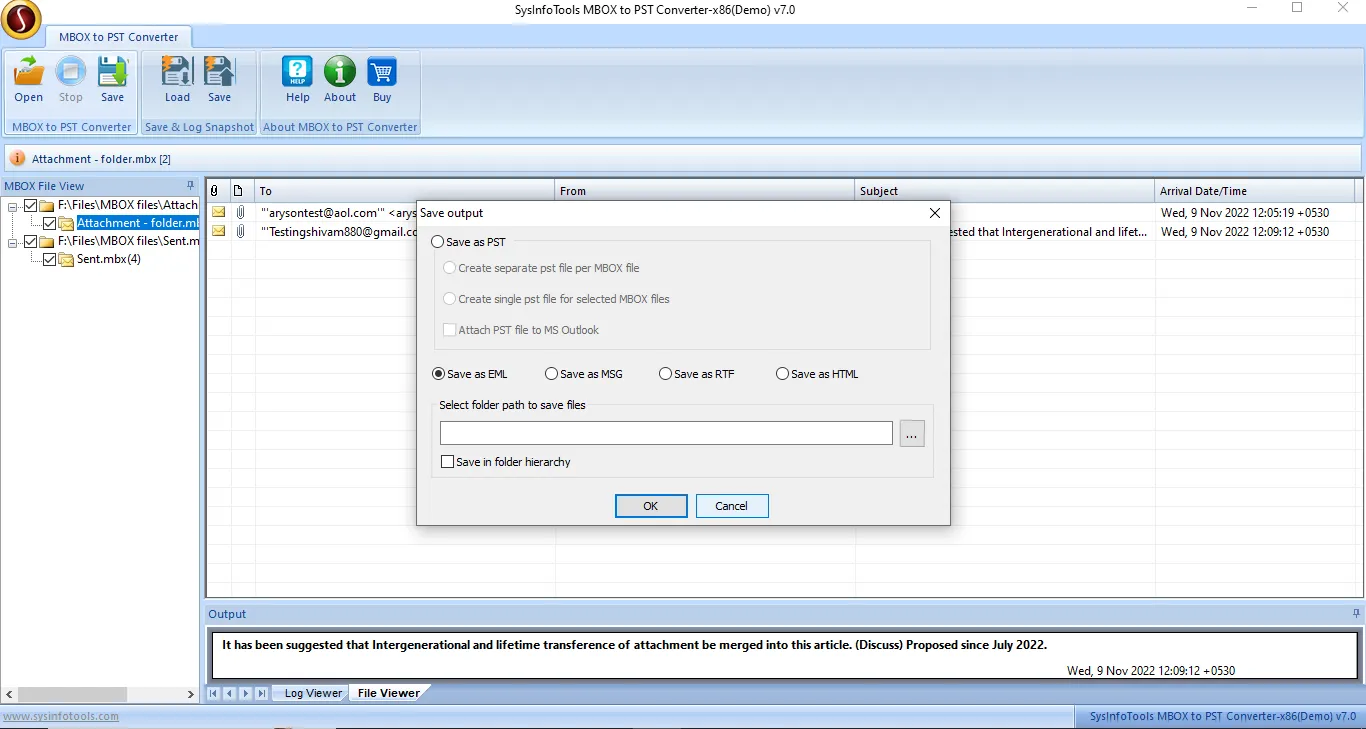Click the info icon beside Attachment - folder.mbx [2]
Image resolution: width=1366 pixels, height=729 pixels.
tap(17, 159)
